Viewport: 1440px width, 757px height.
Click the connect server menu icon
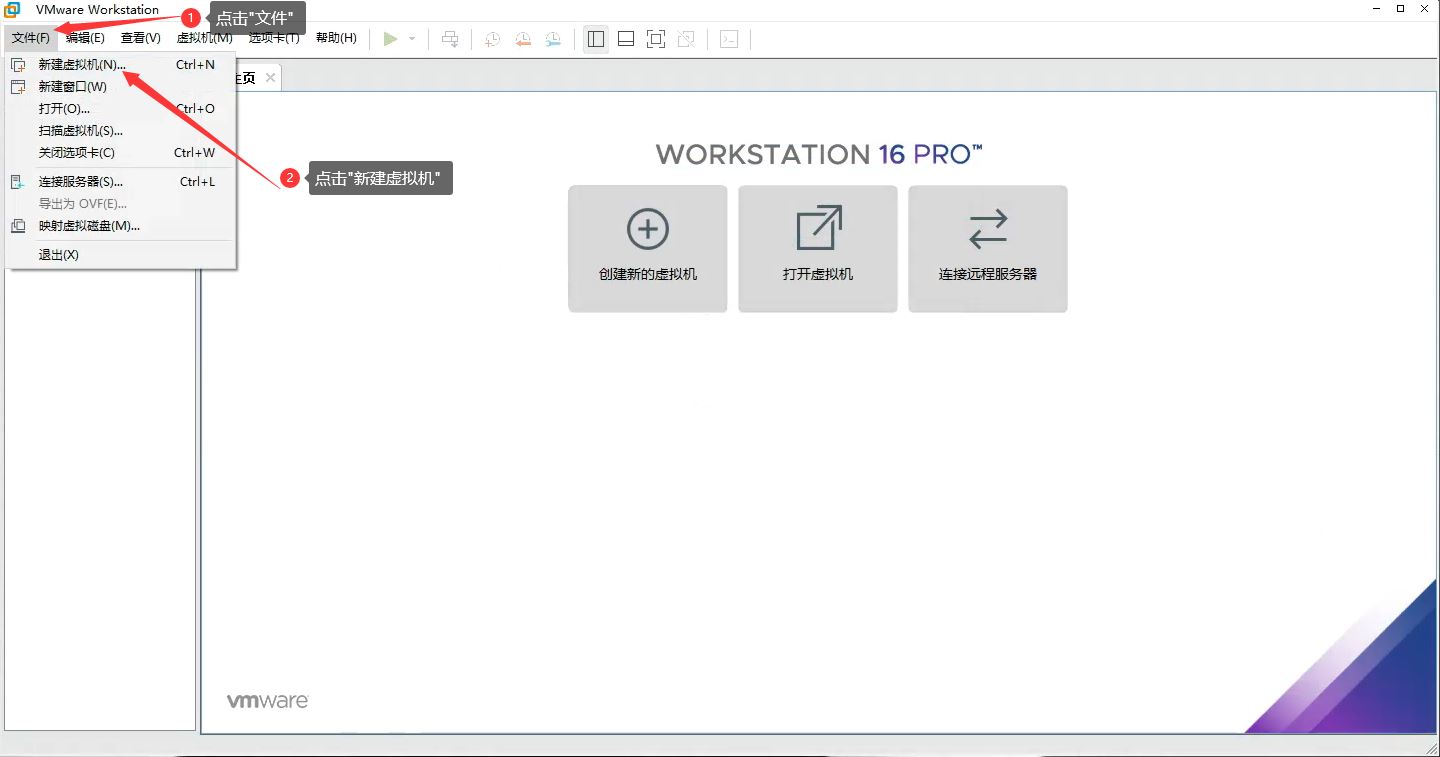pyautogui.click(x=18, y=182)
